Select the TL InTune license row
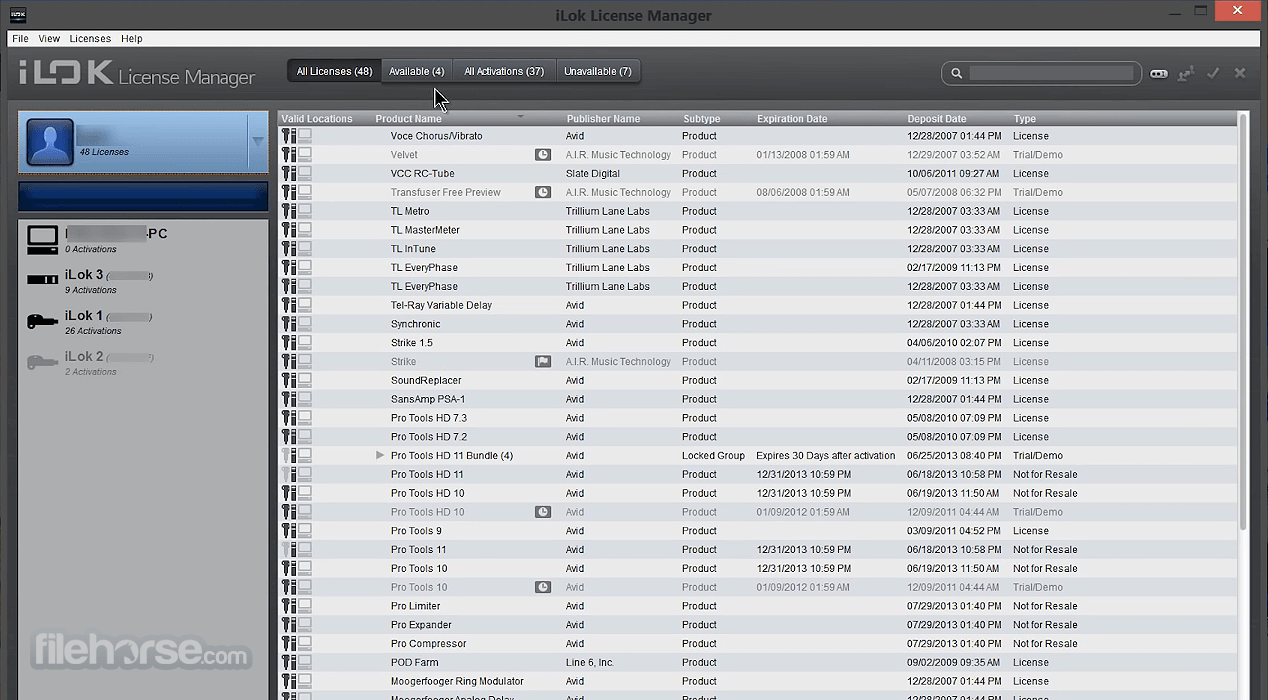Screen dimensions: 1268x700 (758, 249)
